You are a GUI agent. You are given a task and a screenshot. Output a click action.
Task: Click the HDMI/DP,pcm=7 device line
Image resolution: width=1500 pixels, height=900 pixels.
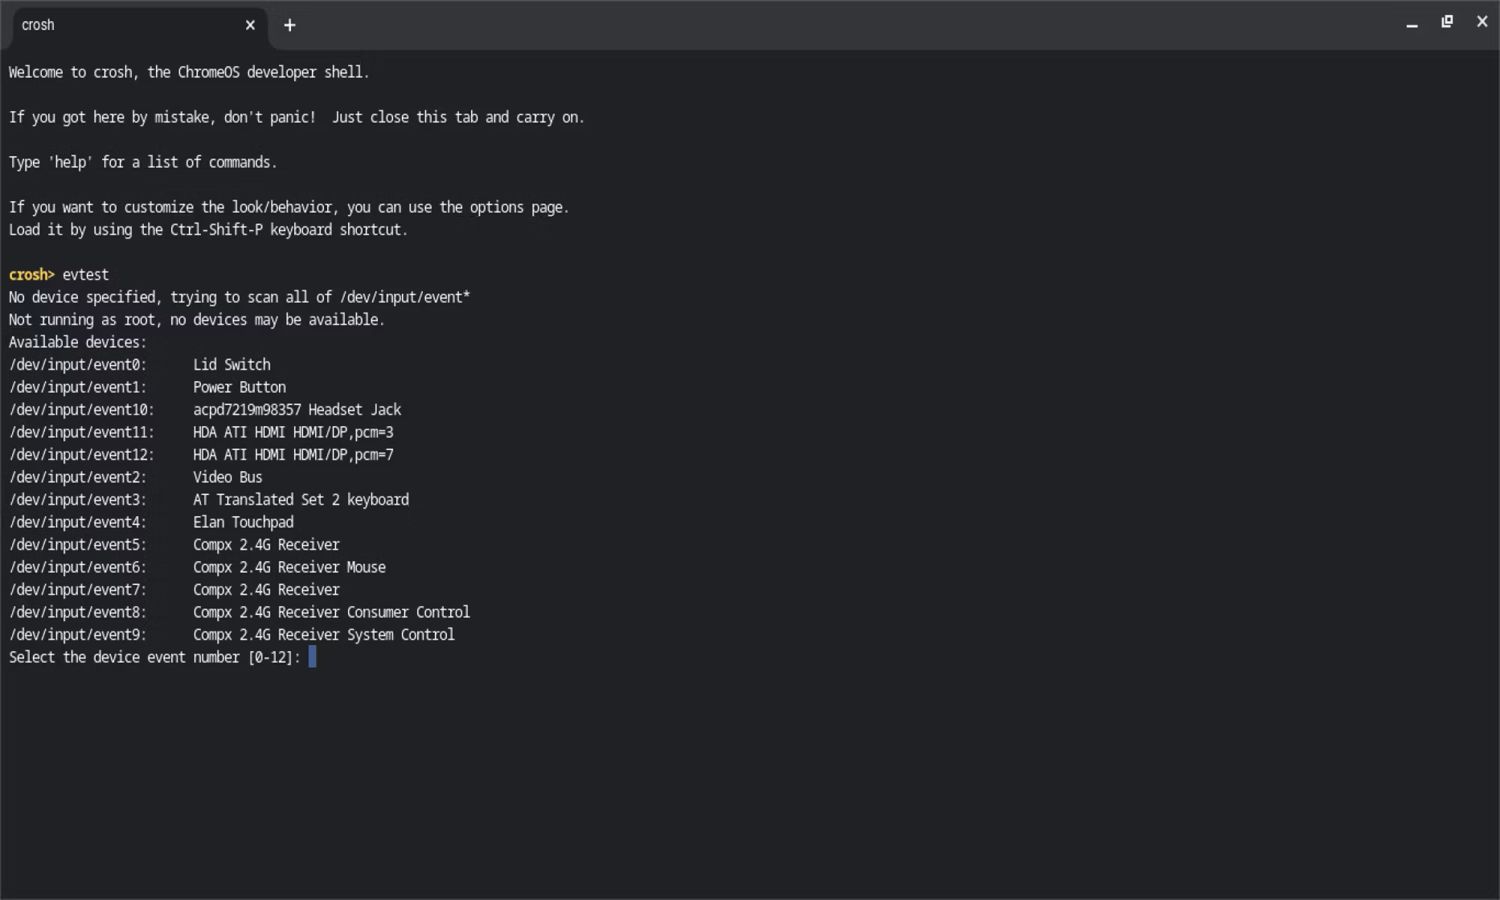point(293,455)
